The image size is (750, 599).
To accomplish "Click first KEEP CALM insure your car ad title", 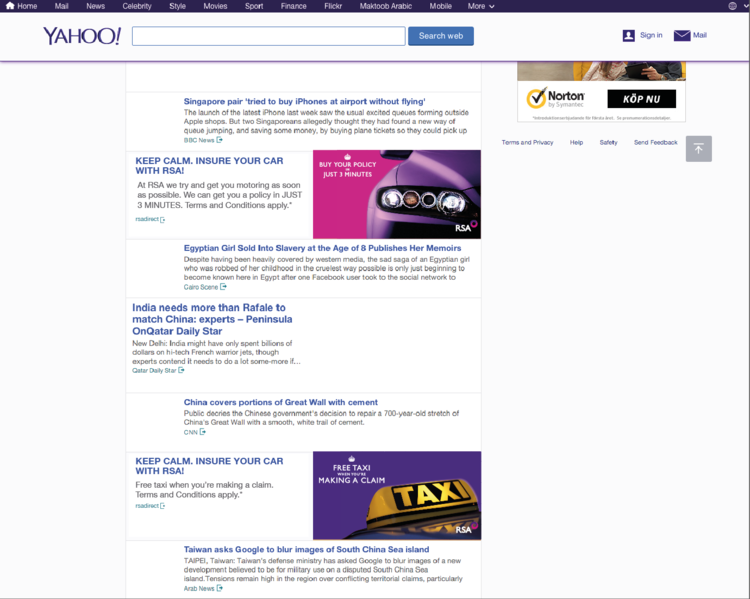I will pos(209,166).
